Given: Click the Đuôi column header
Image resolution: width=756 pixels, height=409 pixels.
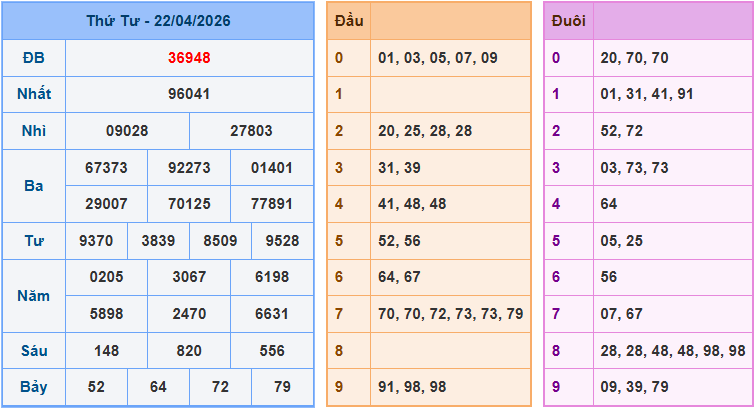Looking at the screenshot, I should [568, 21].
